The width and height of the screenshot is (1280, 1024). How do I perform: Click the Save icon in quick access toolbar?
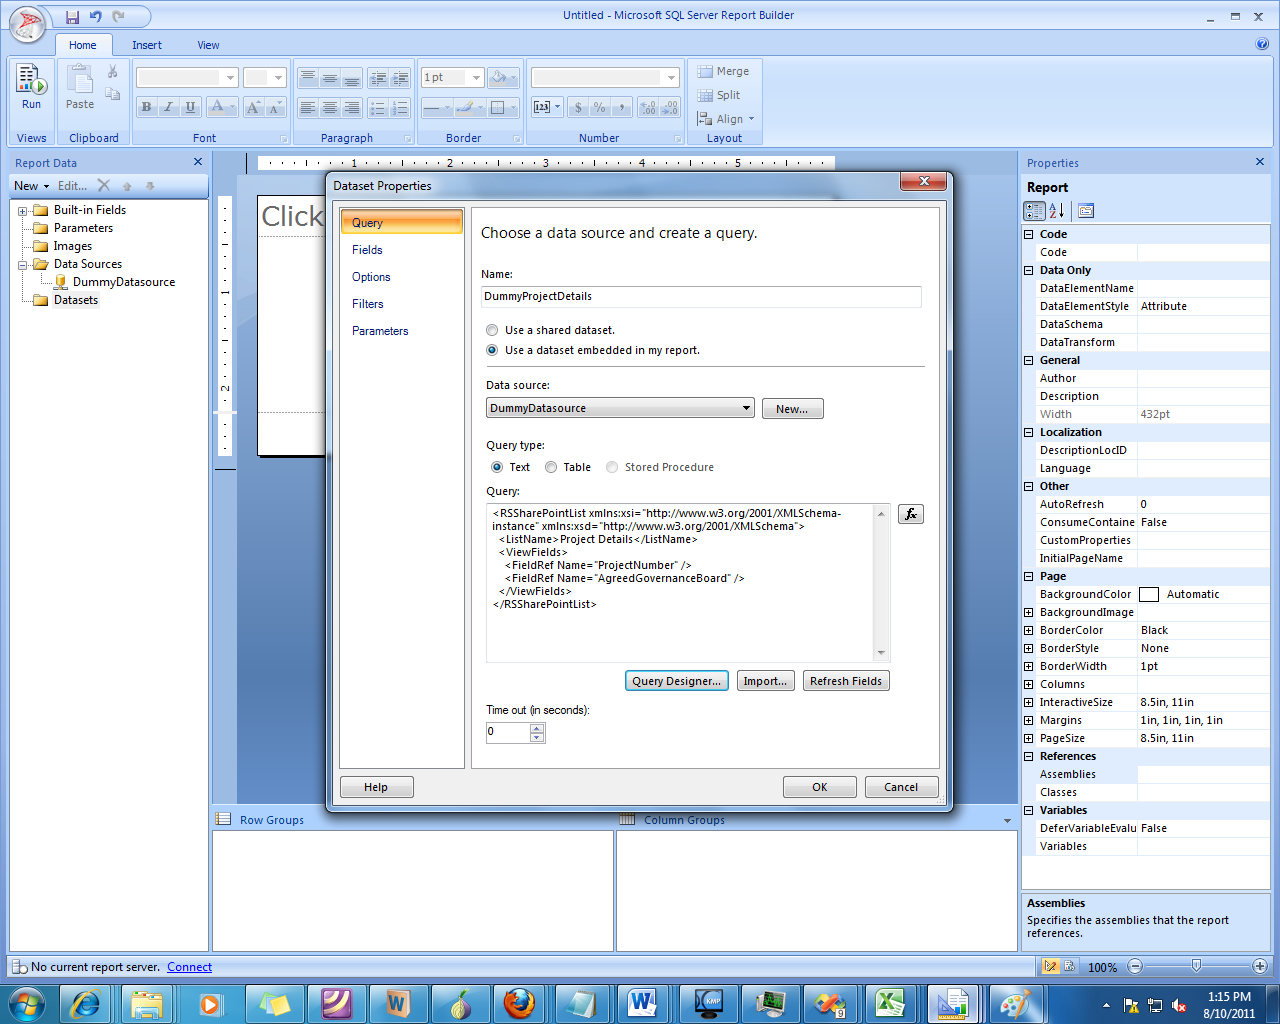[72, 16]
